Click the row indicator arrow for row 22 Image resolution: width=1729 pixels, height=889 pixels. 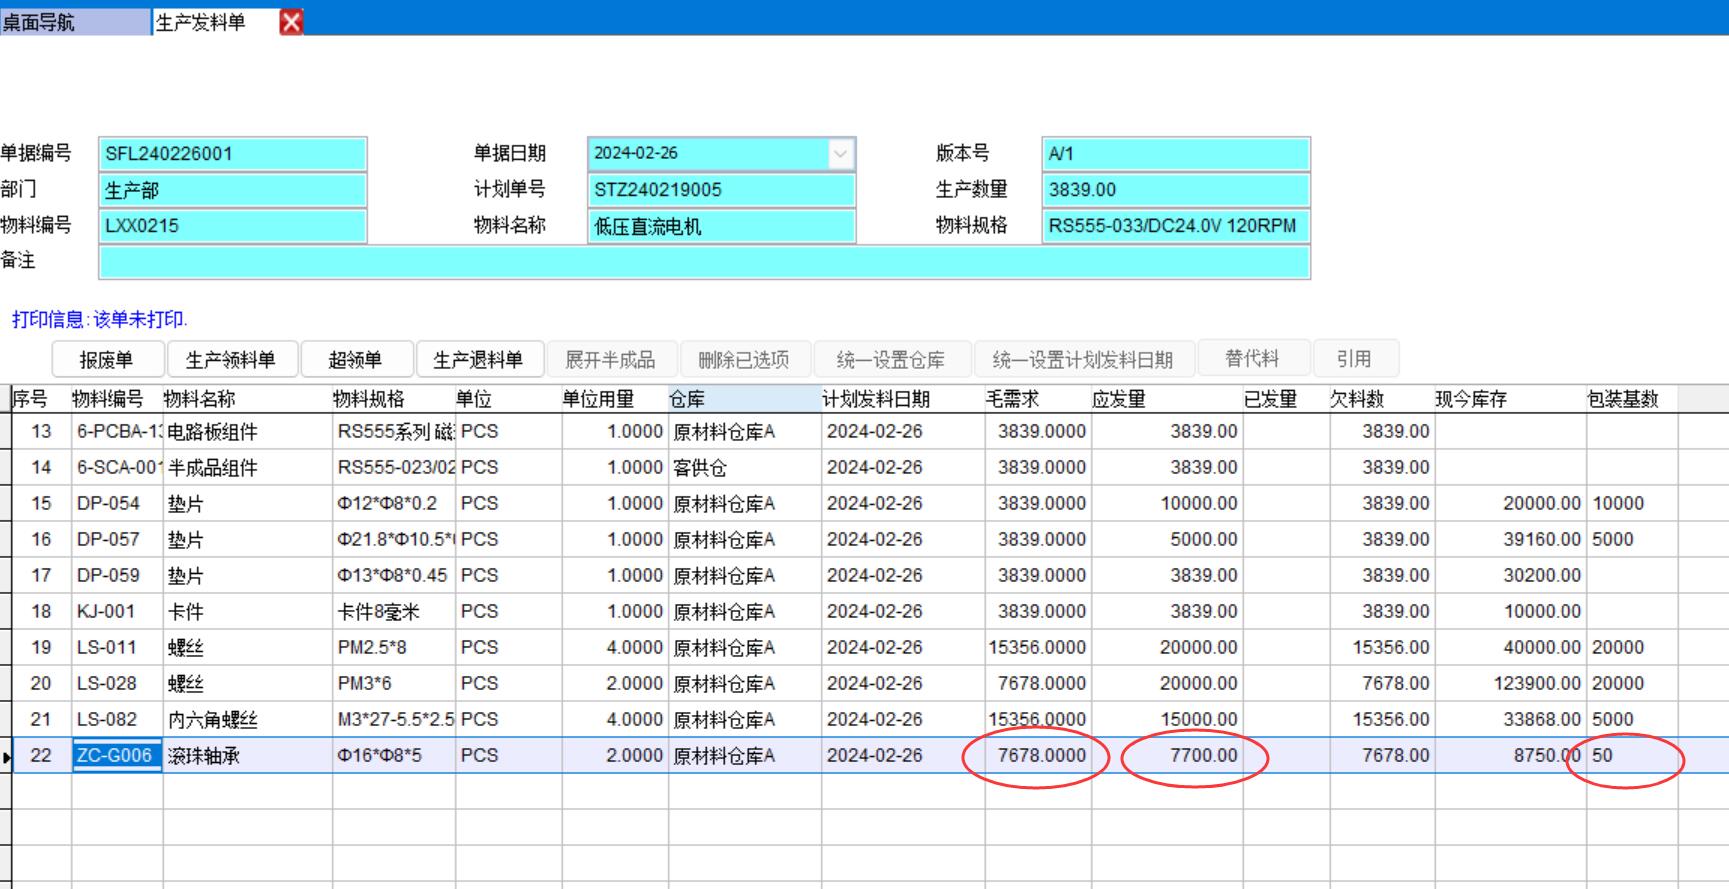pyautogui.click(x=7, y=757)
